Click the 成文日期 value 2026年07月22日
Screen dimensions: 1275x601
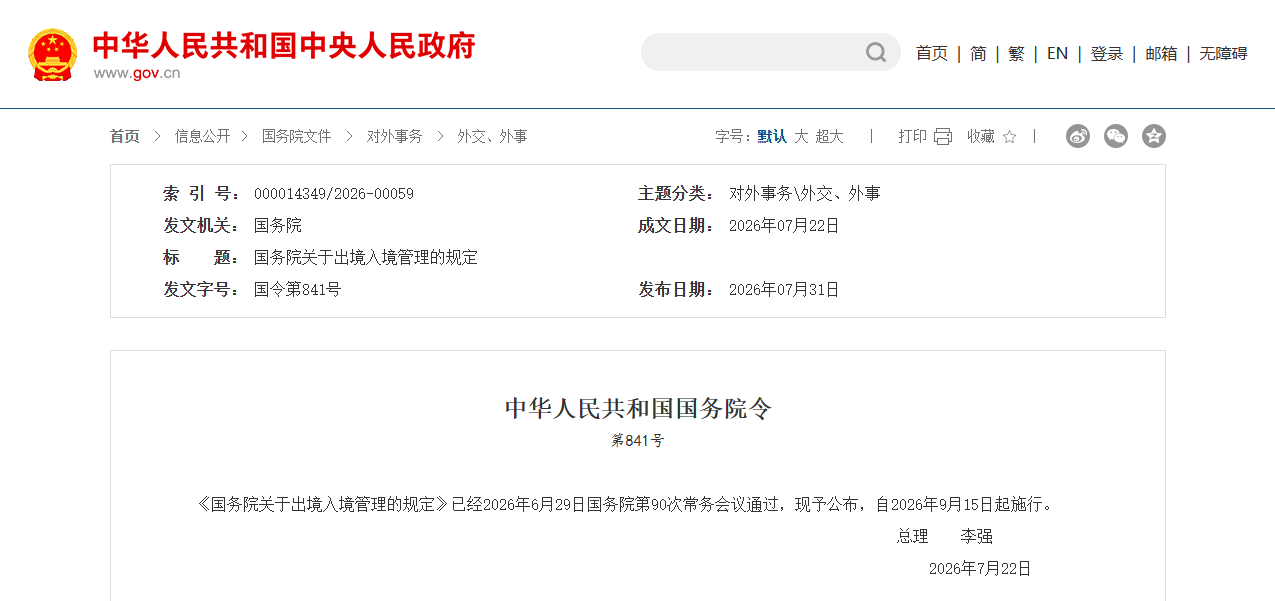(784, 226)
